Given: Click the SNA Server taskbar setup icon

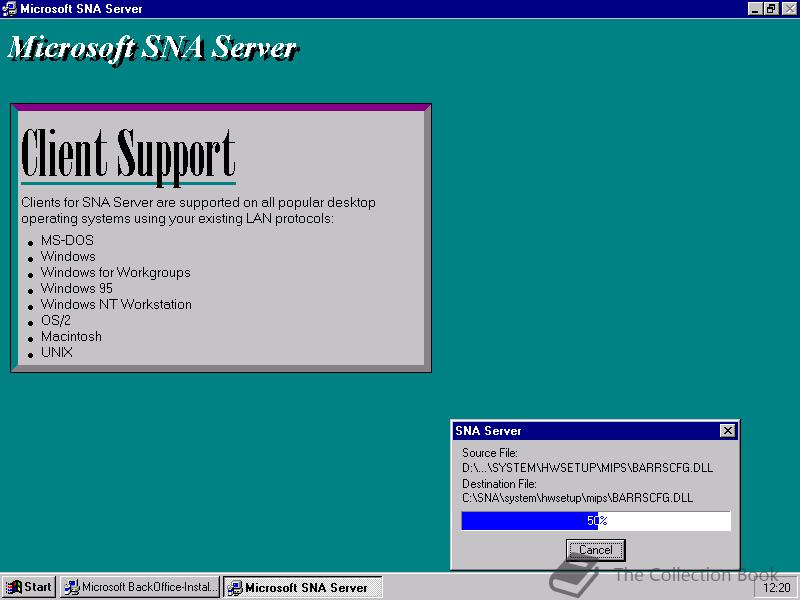Looking at the screenshot, I should pos(235,588).
